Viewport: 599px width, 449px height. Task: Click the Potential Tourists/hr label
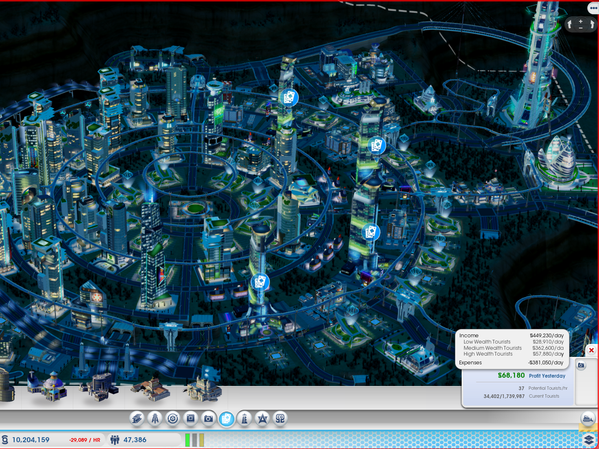(547, 388)
